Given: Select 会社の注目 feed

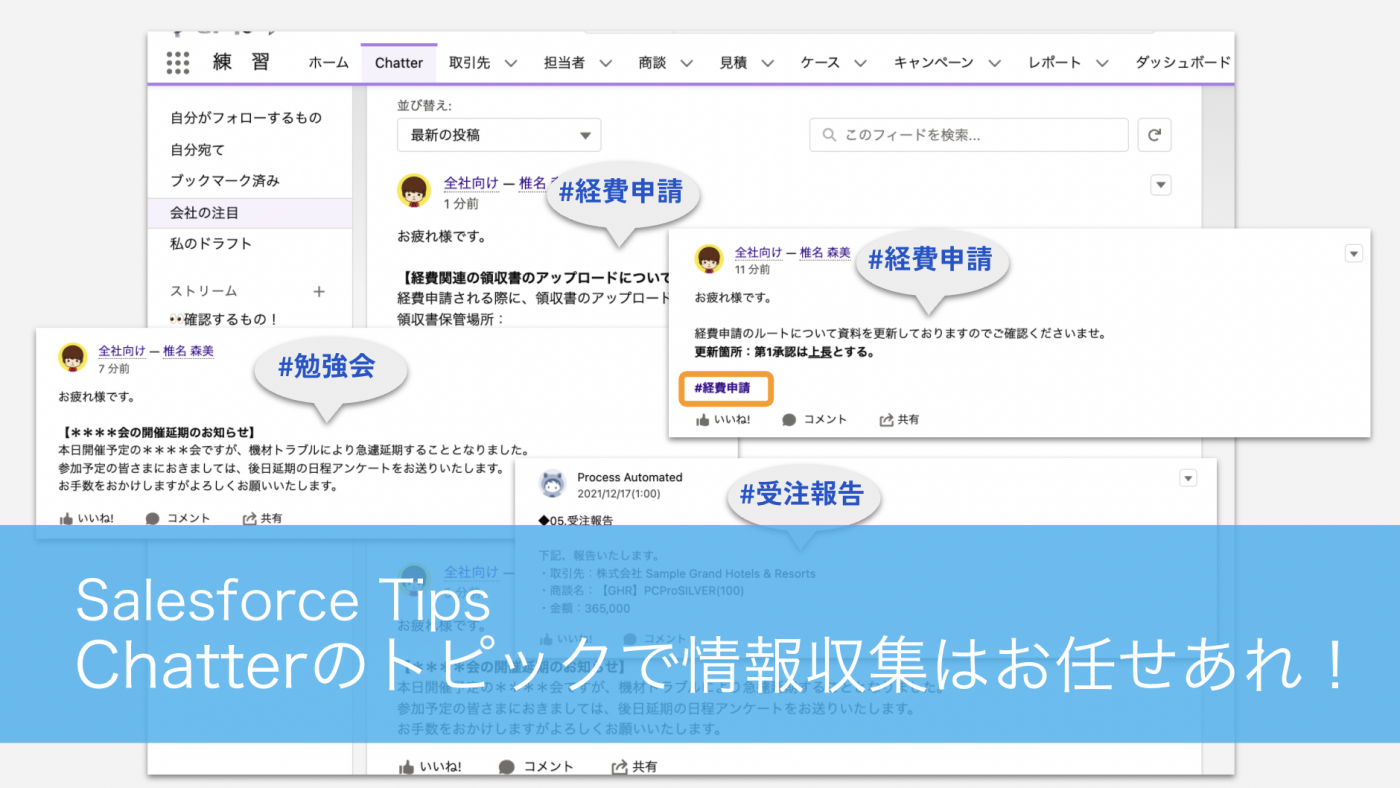Looking at the screenshot, I should click(x=249, y=213).
